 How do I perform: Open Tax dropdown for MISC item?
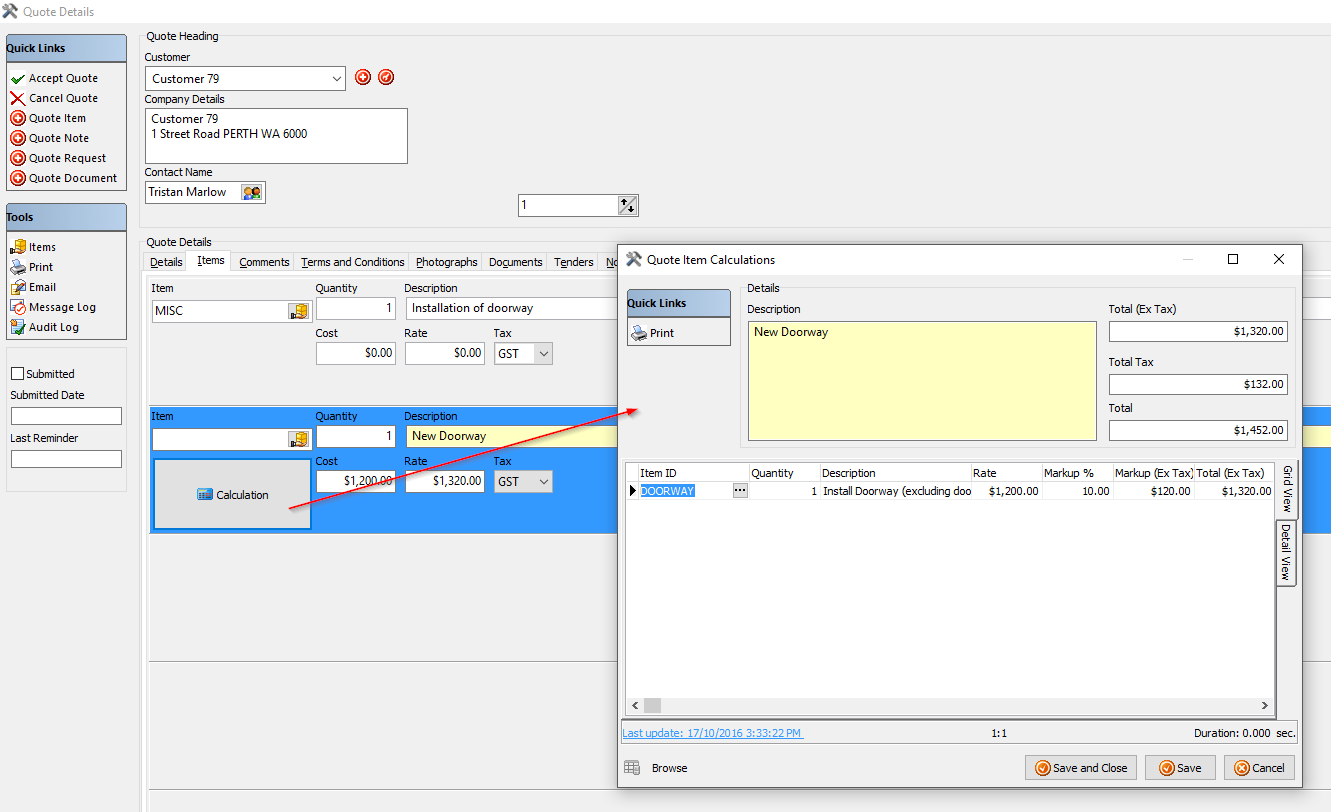(543, 353)
